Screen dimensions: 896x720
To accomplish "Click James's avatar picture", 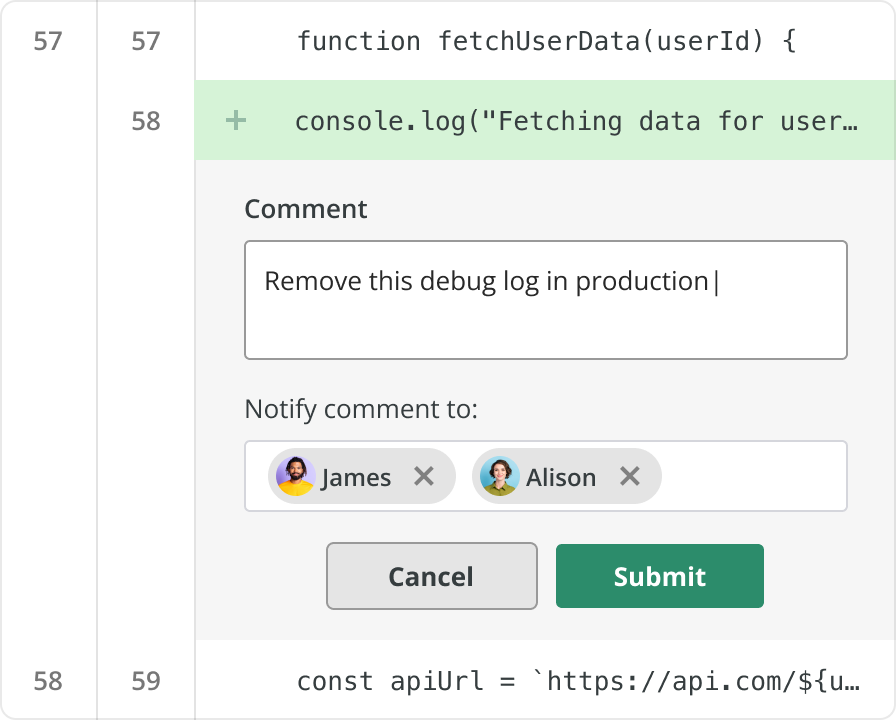I will [x=296, y=476].
